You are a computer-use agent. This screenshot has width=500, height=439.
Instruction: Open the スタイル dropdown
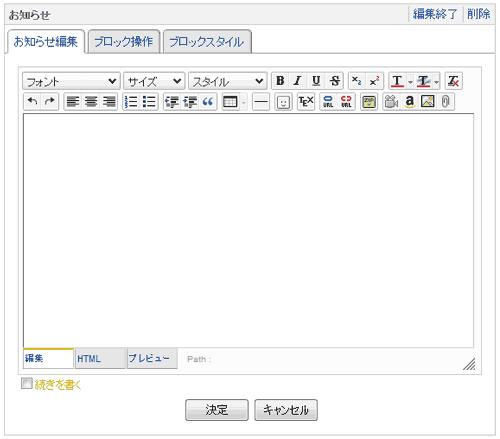[228, 81]
